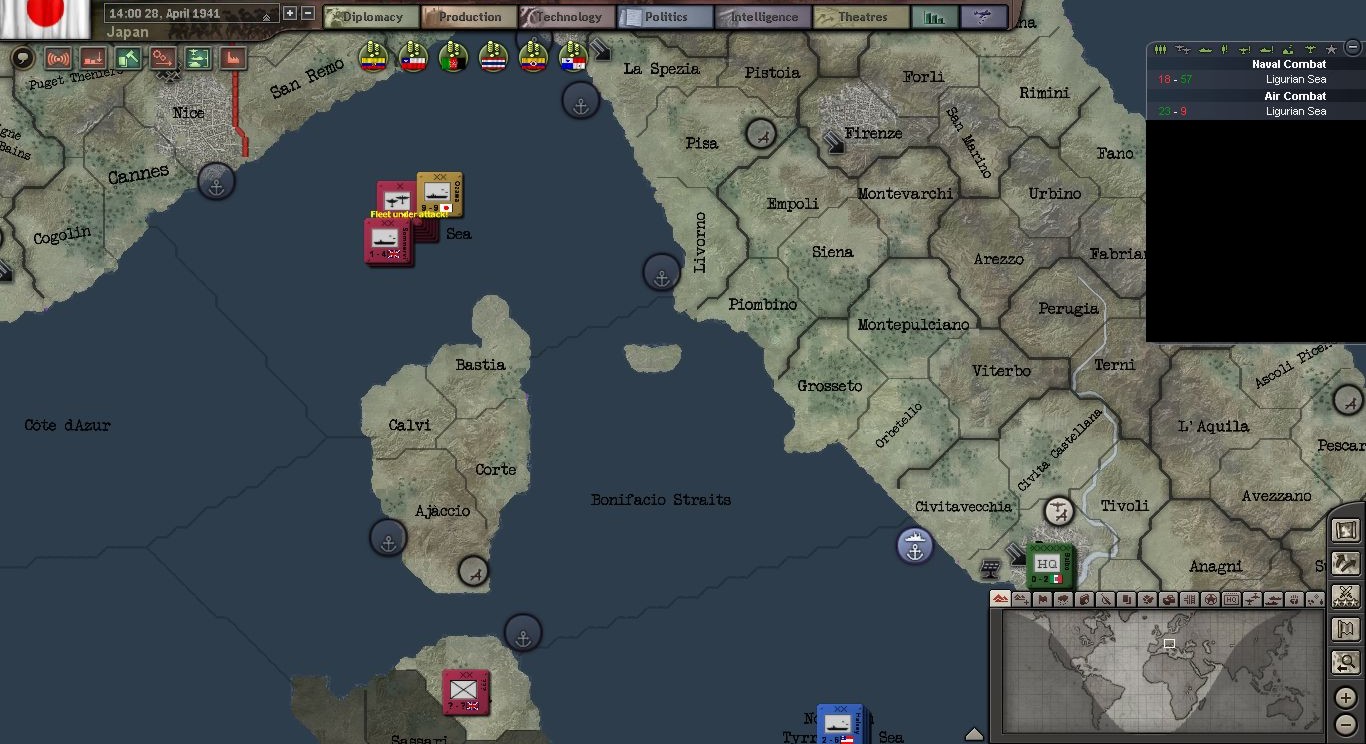The height and width of the screenshot is (744, 1366).
Task: Click the speech bubble messages icon
Action: [22, 58]
